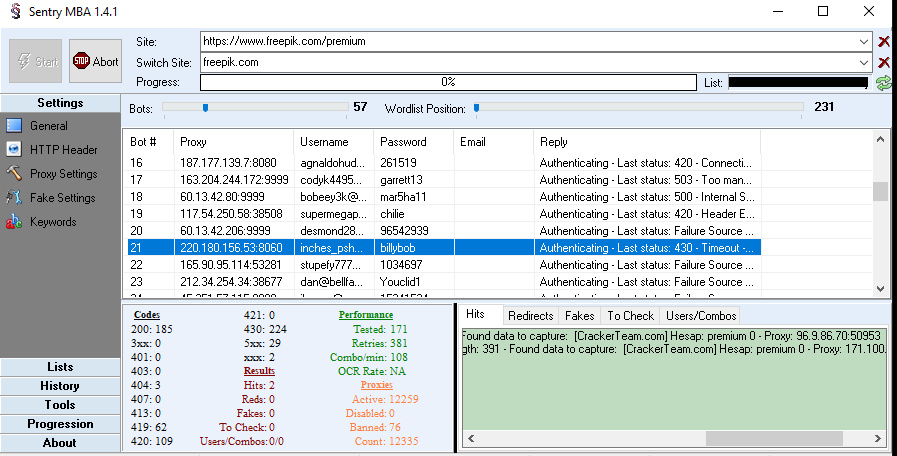Click the greyed-out Start lightning button
Viewport: 897px width, 456px height.
click(x=35, y=61)
